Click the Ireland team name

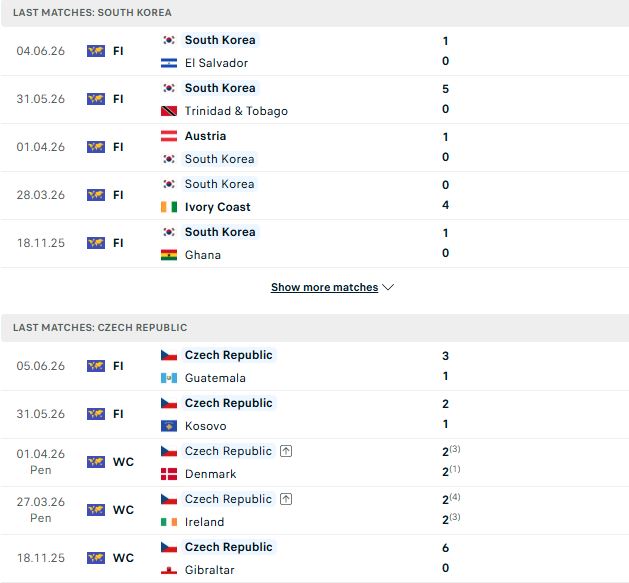205,522
